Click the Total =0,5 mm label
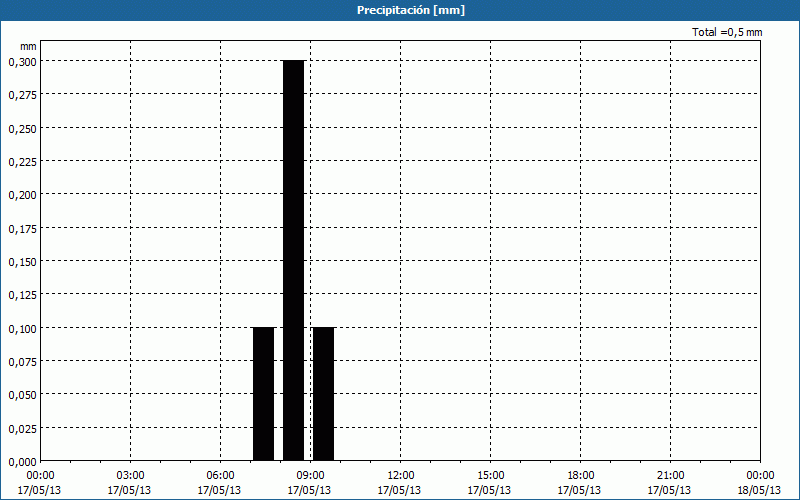The height and width of the screenshot is (500, 800). [x=727, y=32]
